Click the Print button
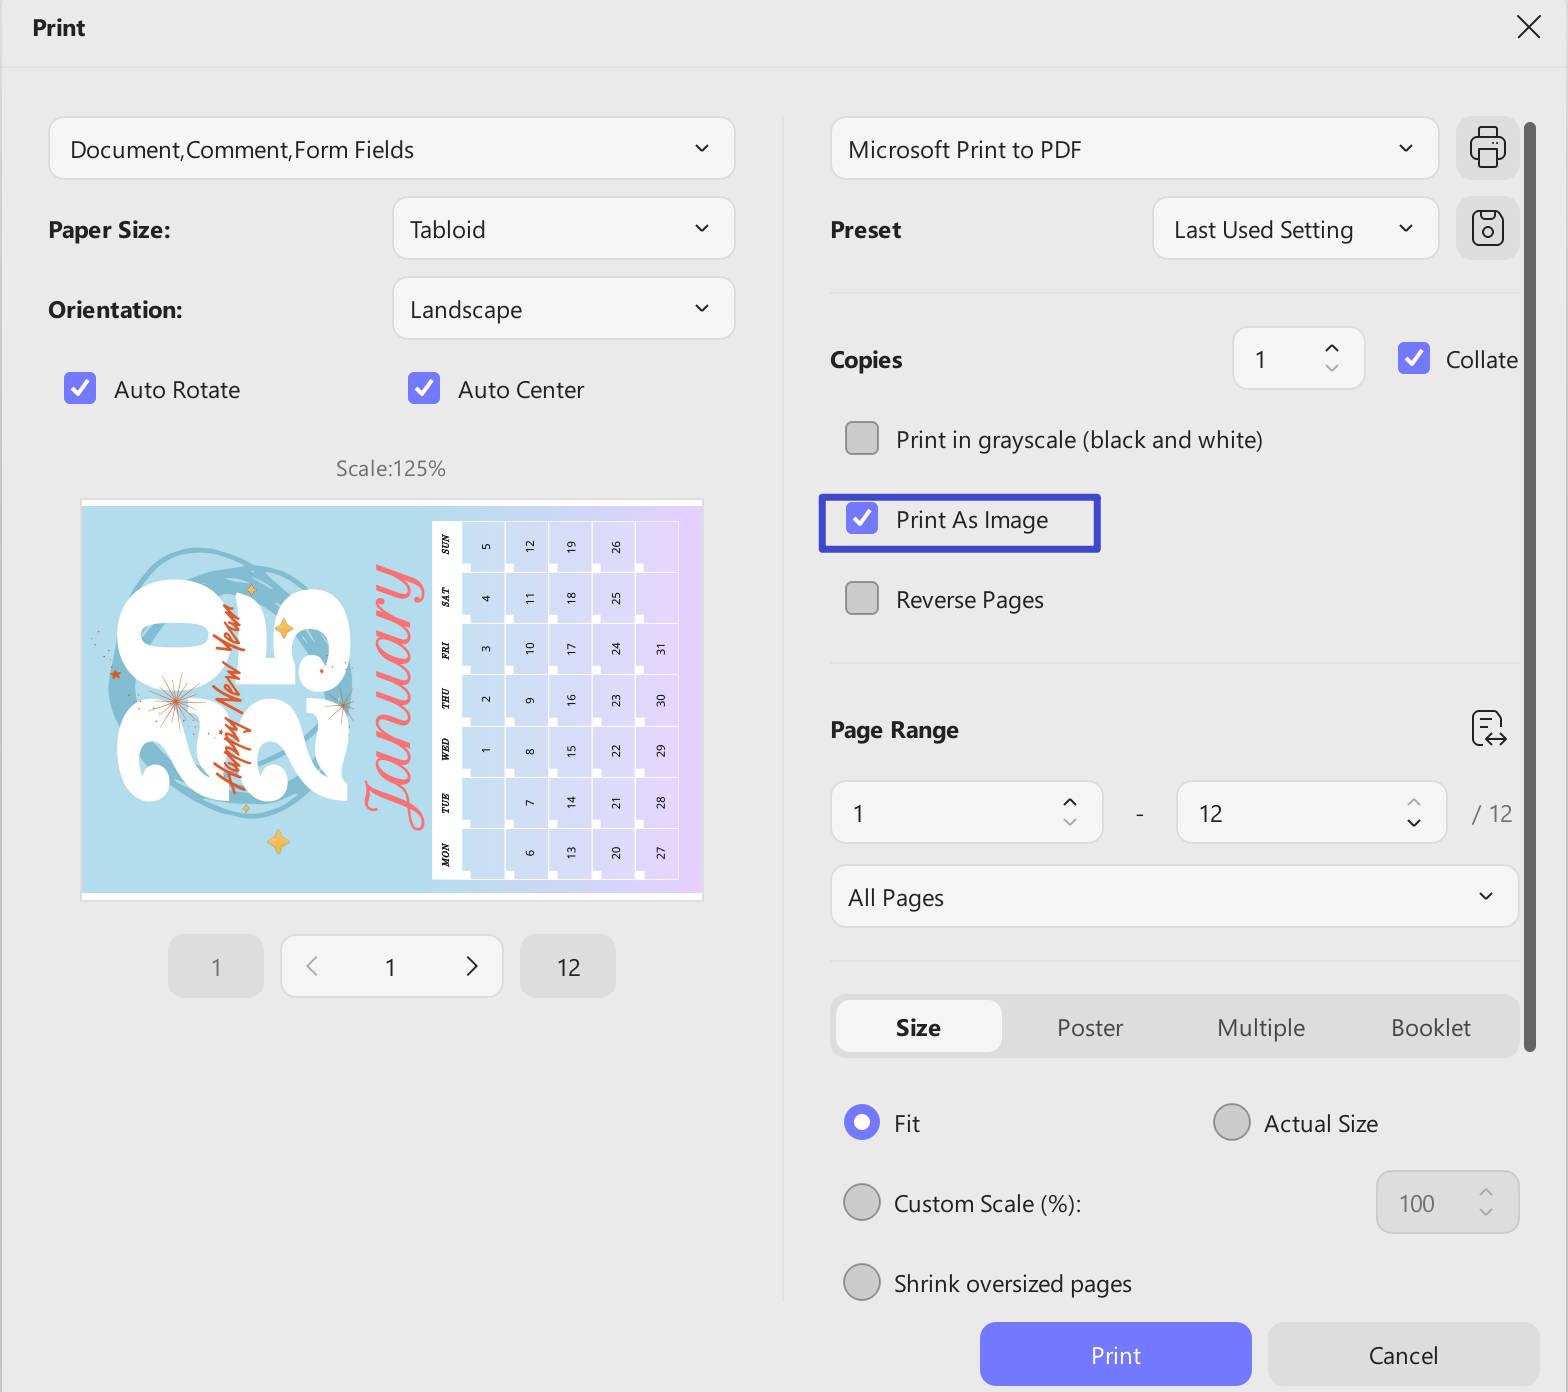 [1116, 1355]
